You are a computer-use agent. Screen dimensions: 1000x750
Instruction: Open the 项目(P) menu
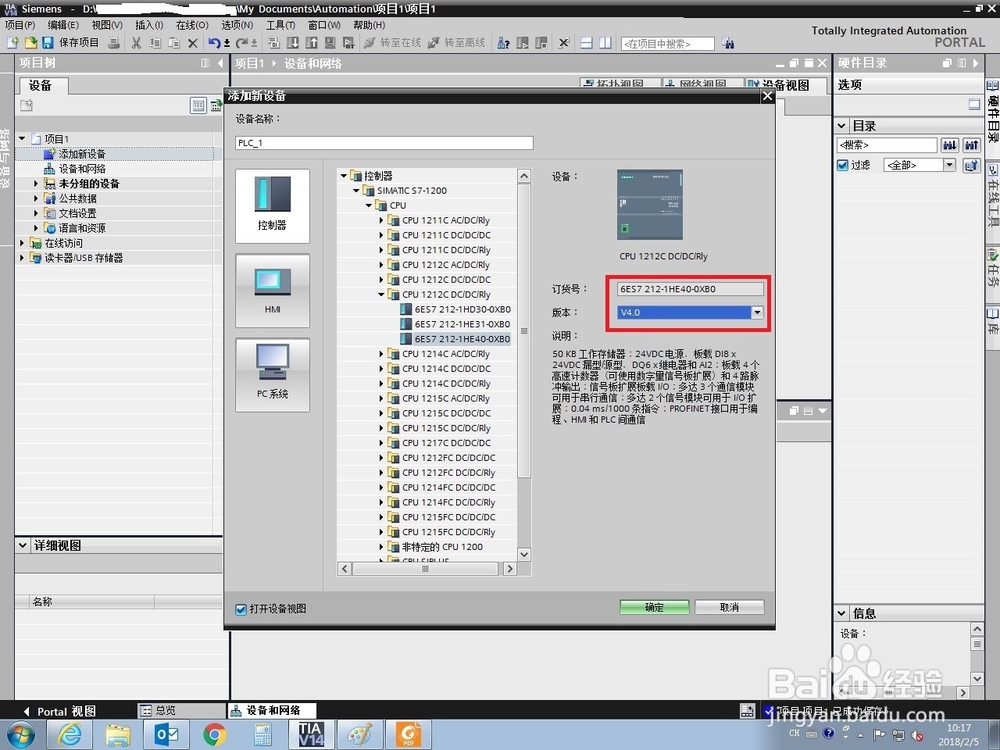click(20, 25)
